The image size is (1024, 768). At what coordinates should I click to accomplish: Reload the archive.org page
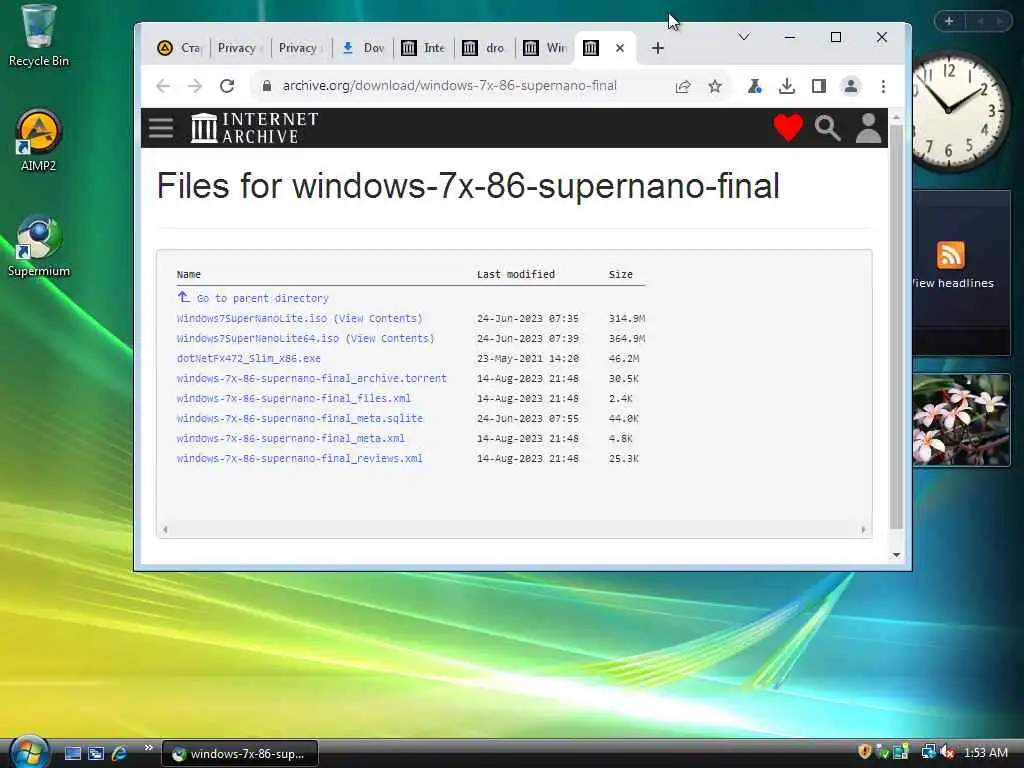tap(227, 86)
